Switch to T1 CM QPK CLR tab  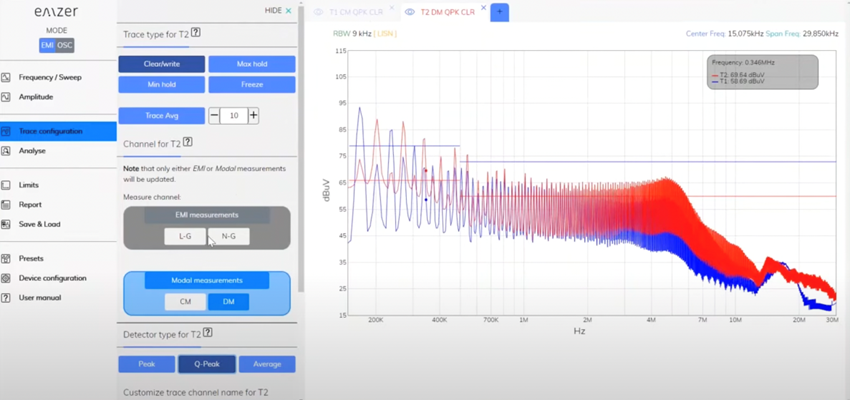pyautogui.click(x=355, y=12)
